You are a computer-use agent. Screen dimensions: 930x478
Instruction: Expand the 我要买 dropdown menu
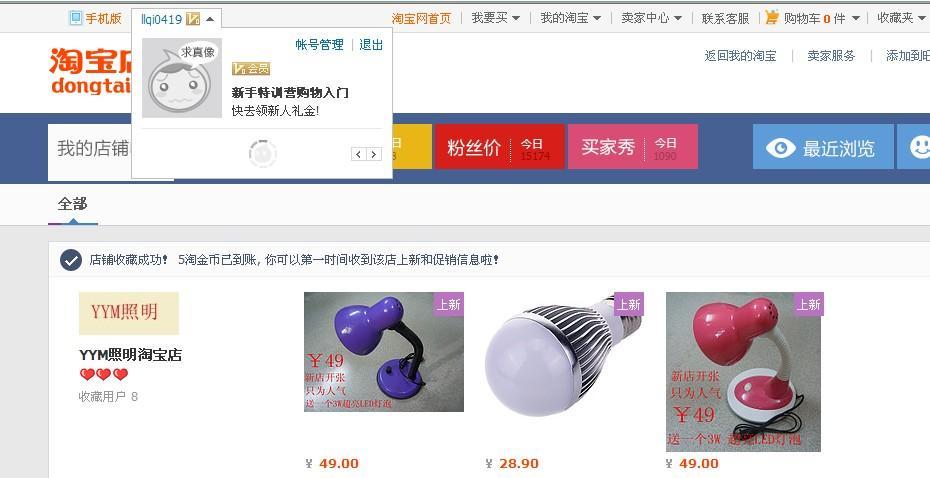tap(496, 18)
